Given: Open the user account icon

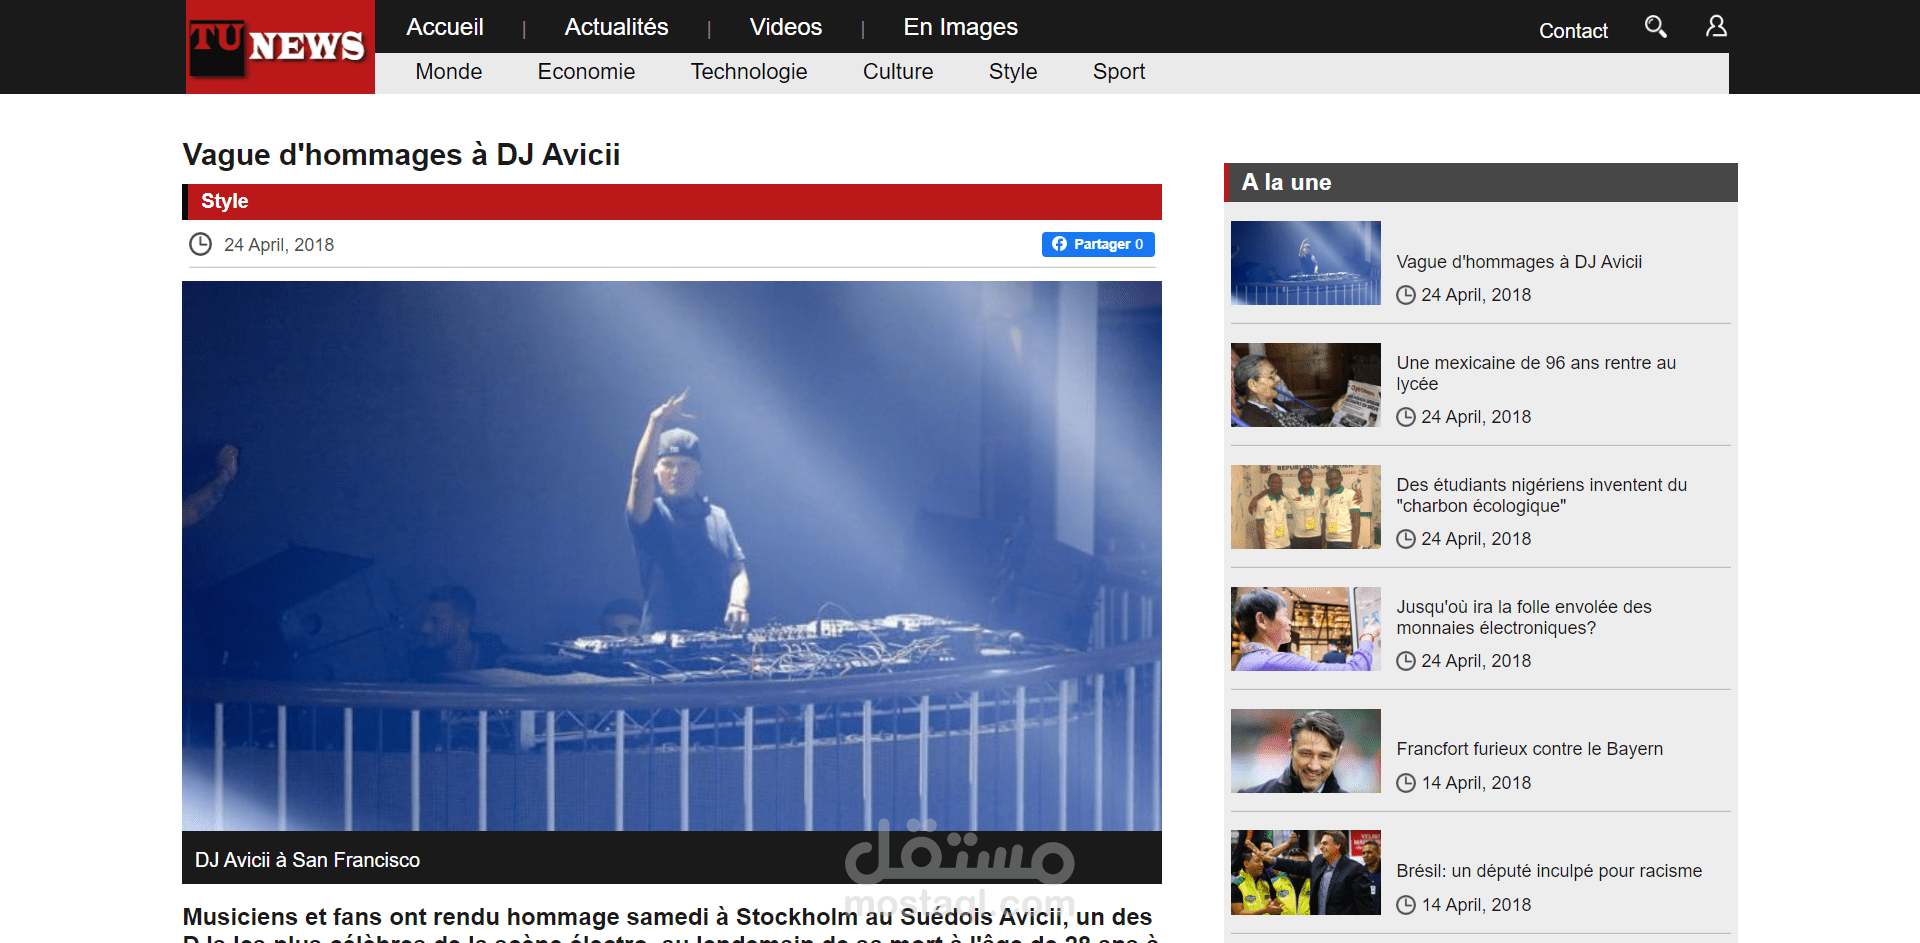Looking at the screenshot, I should tap(1716, 27).
